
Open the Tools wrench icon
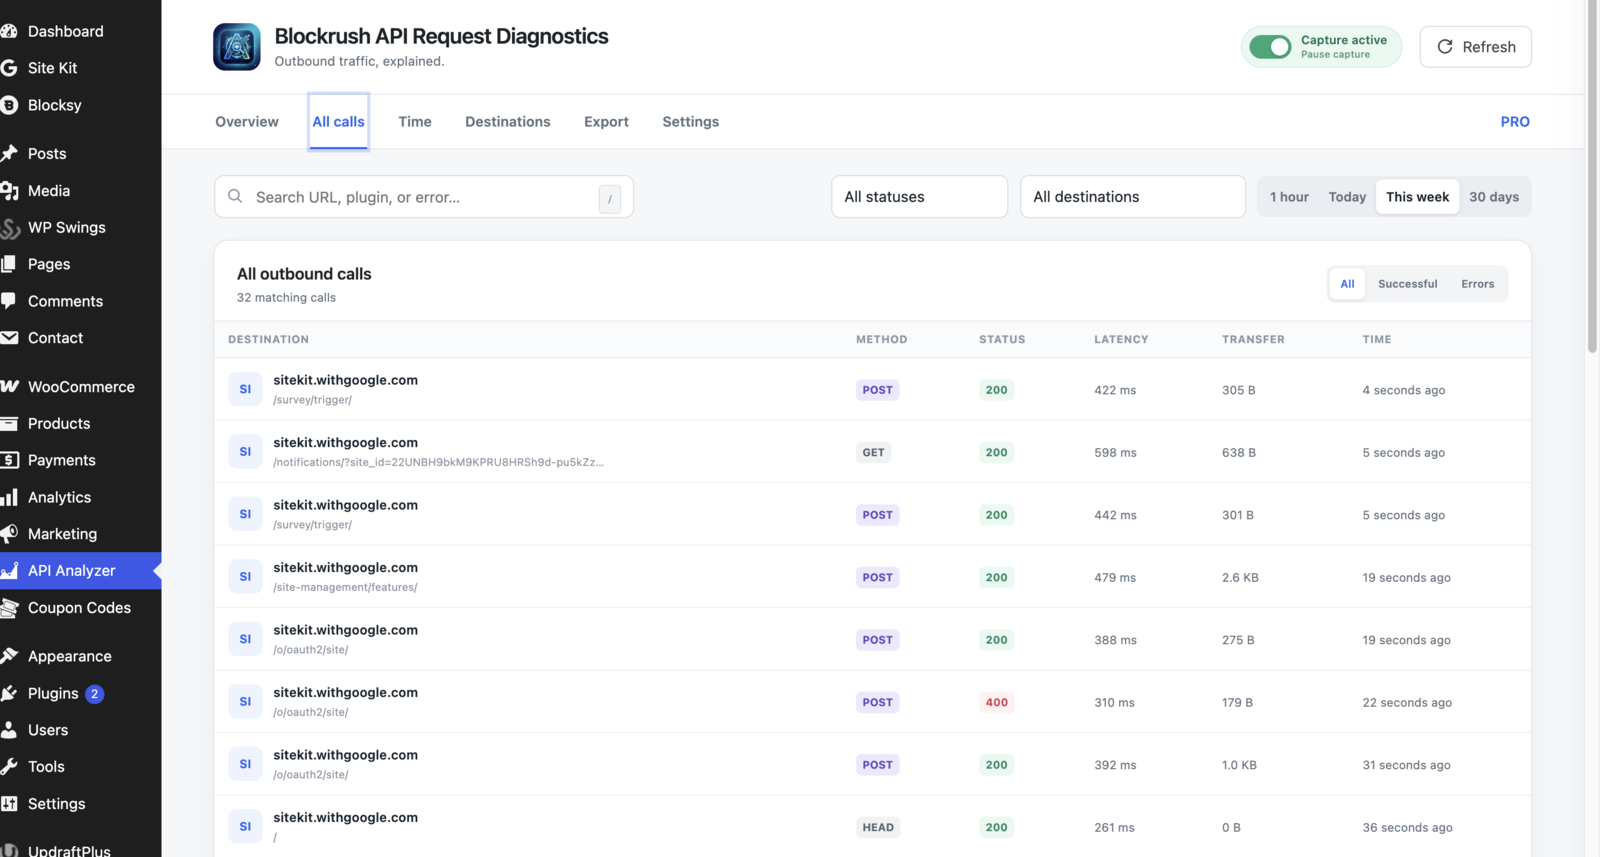9,767
